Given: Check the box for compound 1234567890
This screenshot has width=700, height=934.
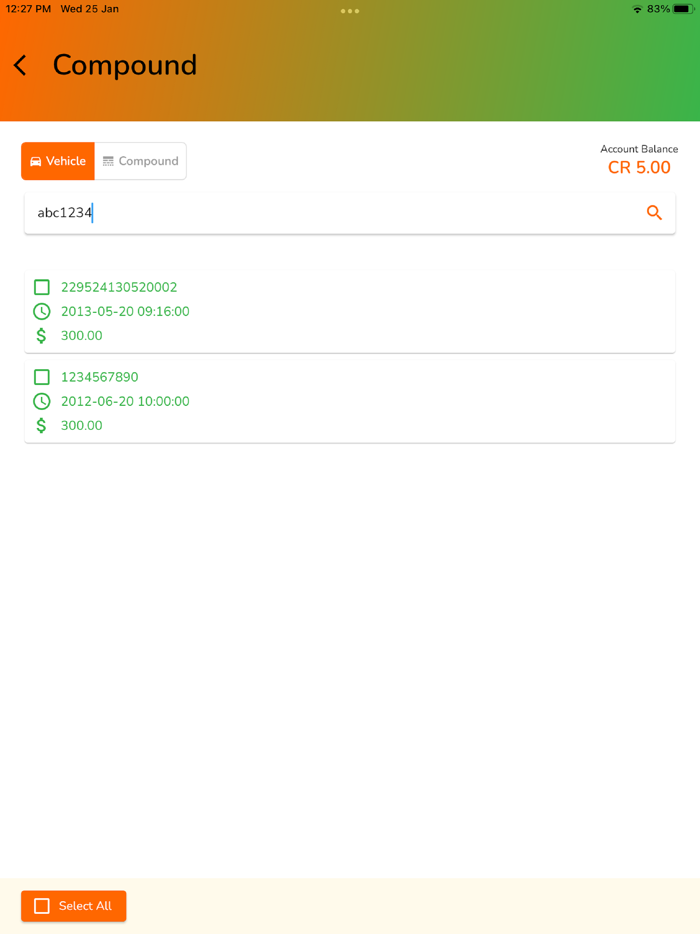Looking at the screenshot, I should pyautogui.click(x=41, y=377).
